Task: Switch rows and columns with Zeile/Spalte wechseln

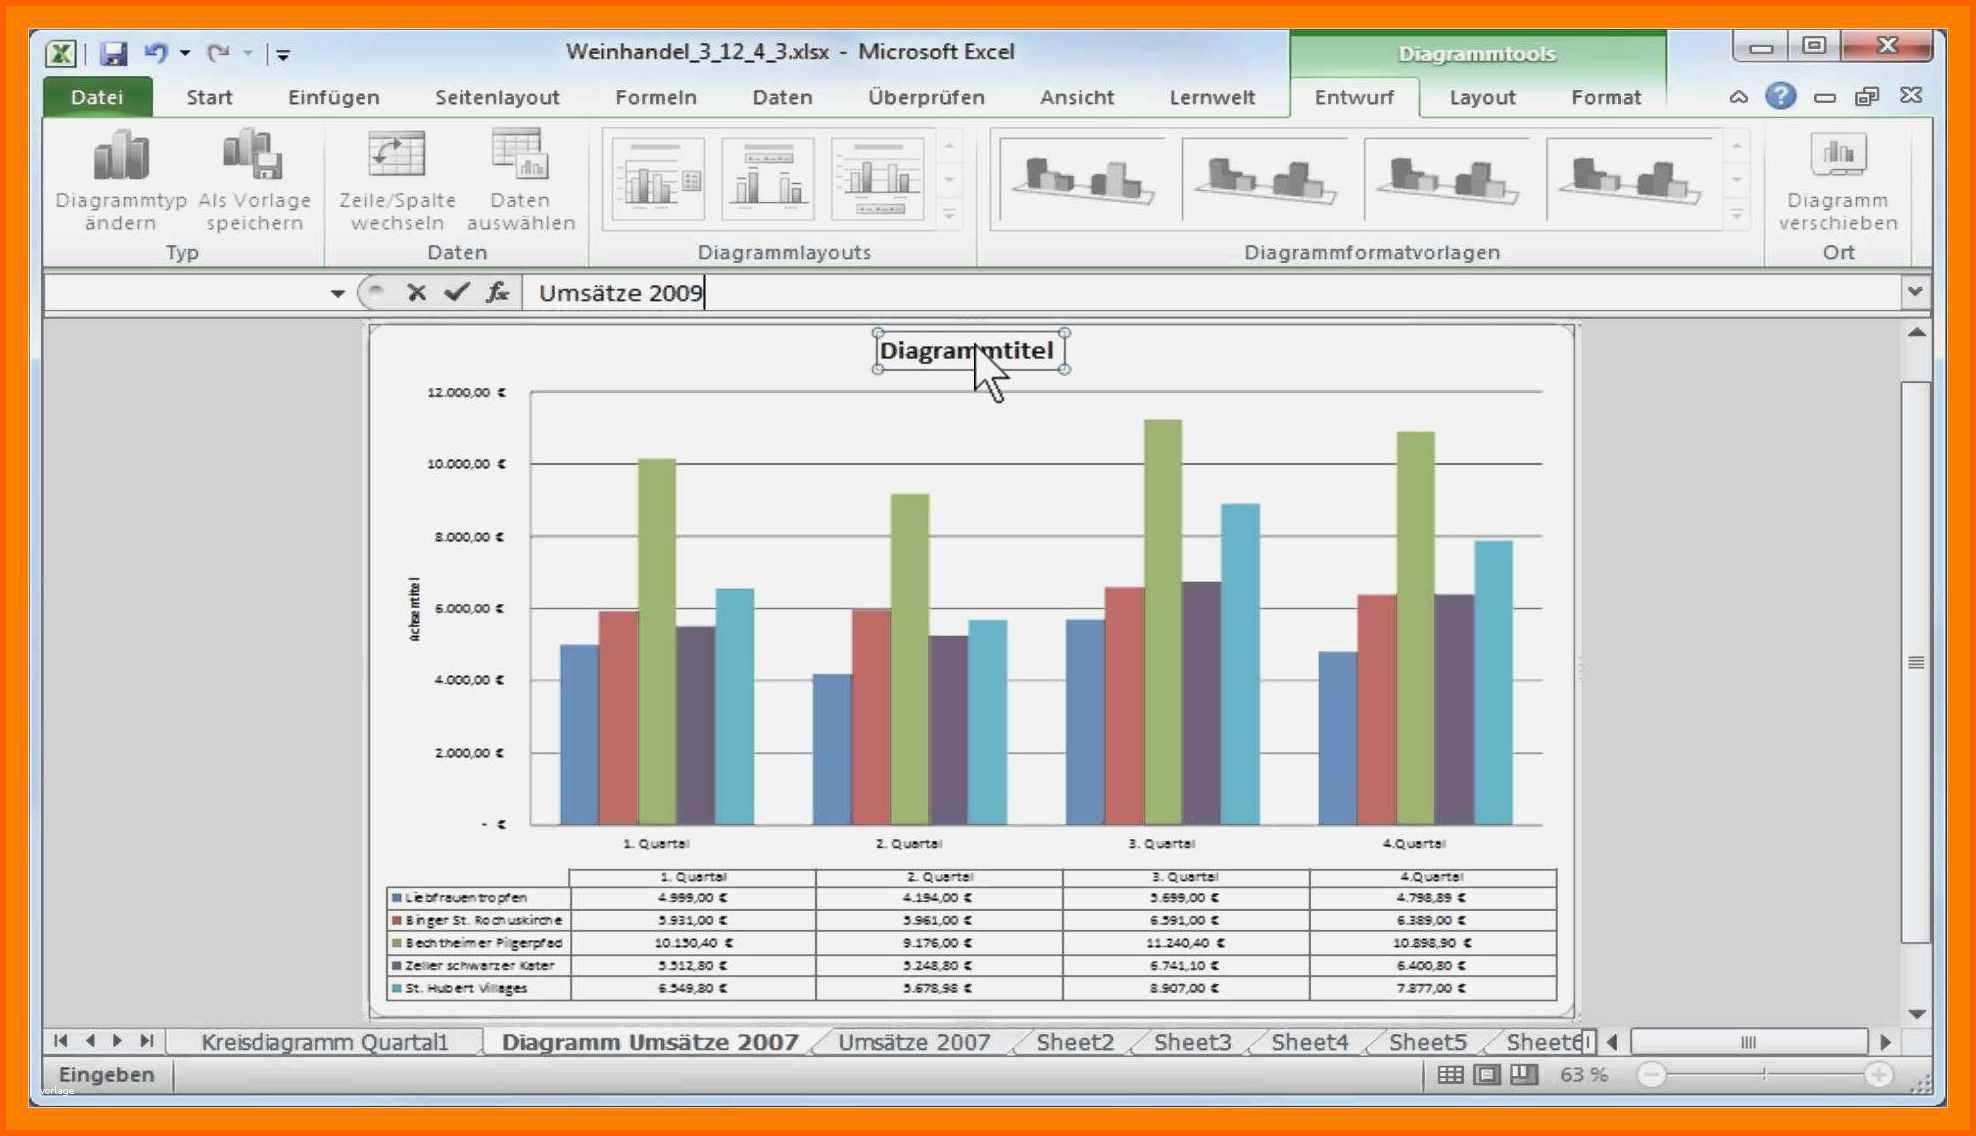Action: coord(397,180)
